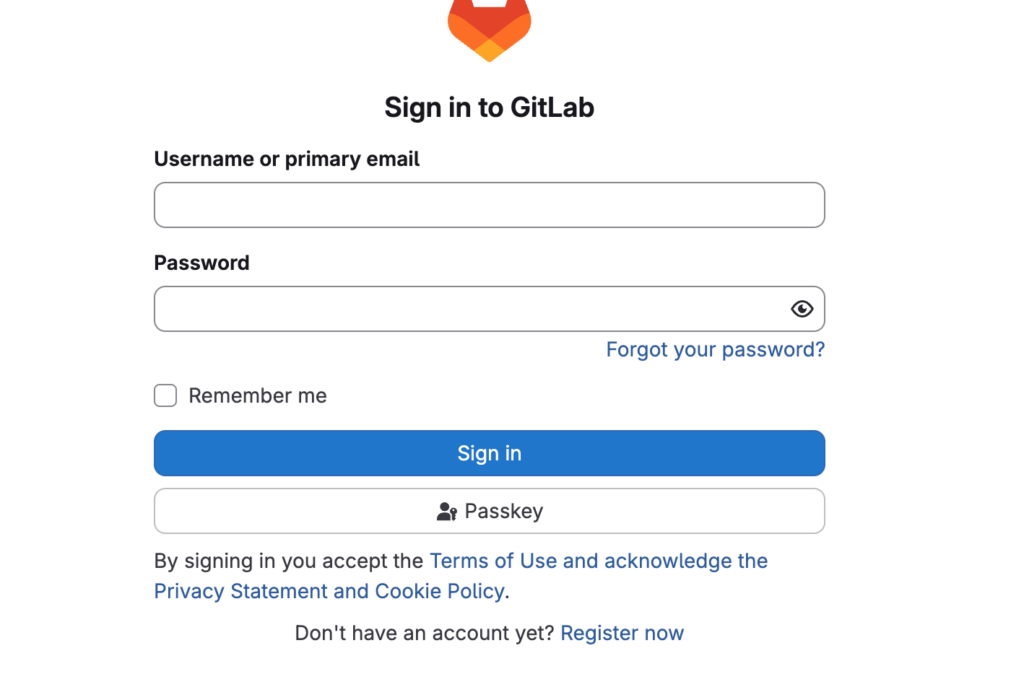The height and width of the screenshot is (674, 1024).
Task: Click the person-key icon on the Passkey button
Action: click(447, 512)
